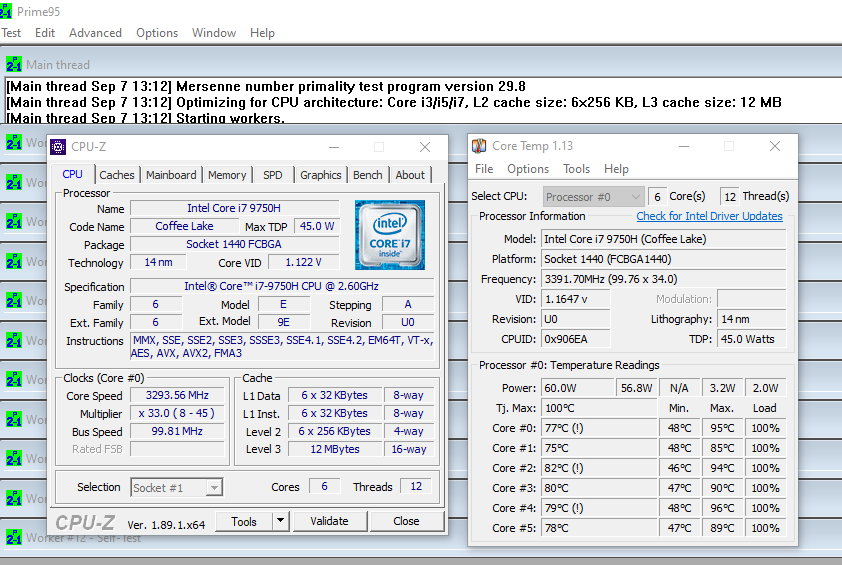
Task: Click the Validate button
Action: coord(329,521)
